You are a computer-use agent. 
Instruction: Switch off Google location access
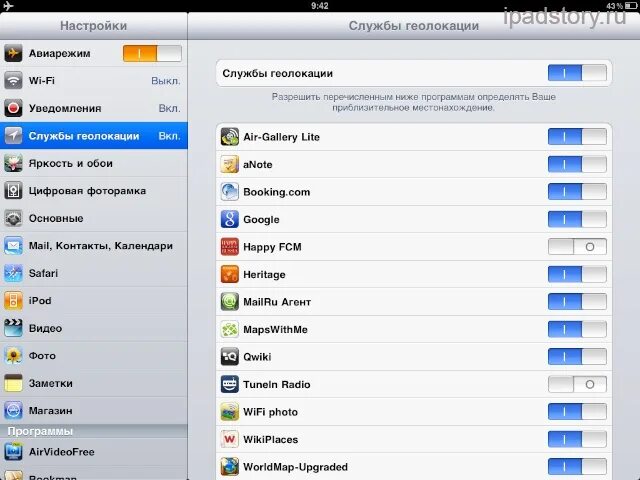click(577, 219)
